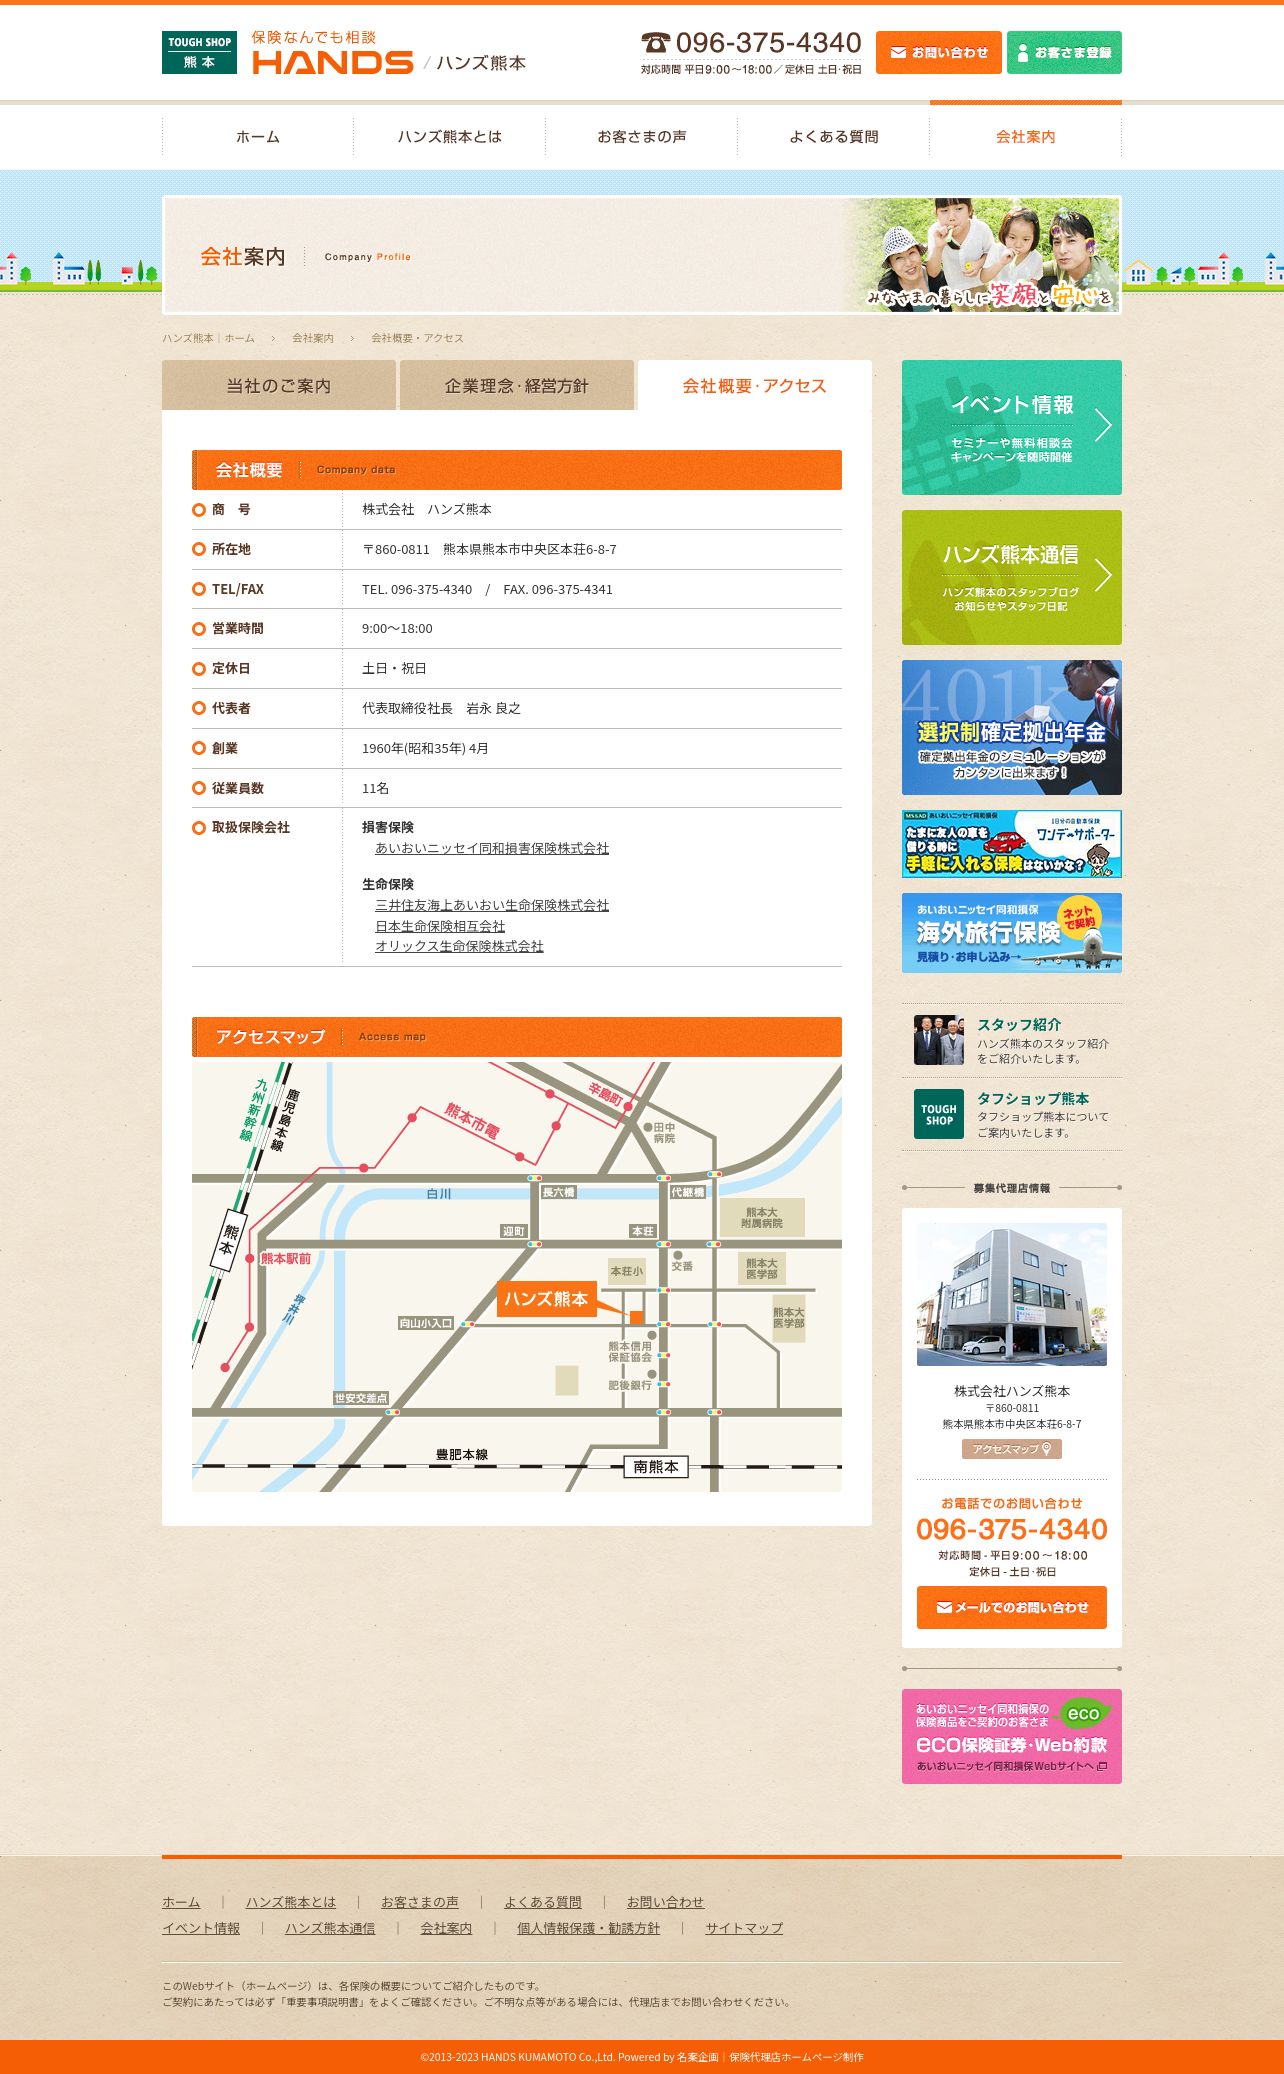Screen dimensions: 1284x2074
Task: Click the アクセスマップ button with pin icon
Action: click(x=1012, y=1449)
